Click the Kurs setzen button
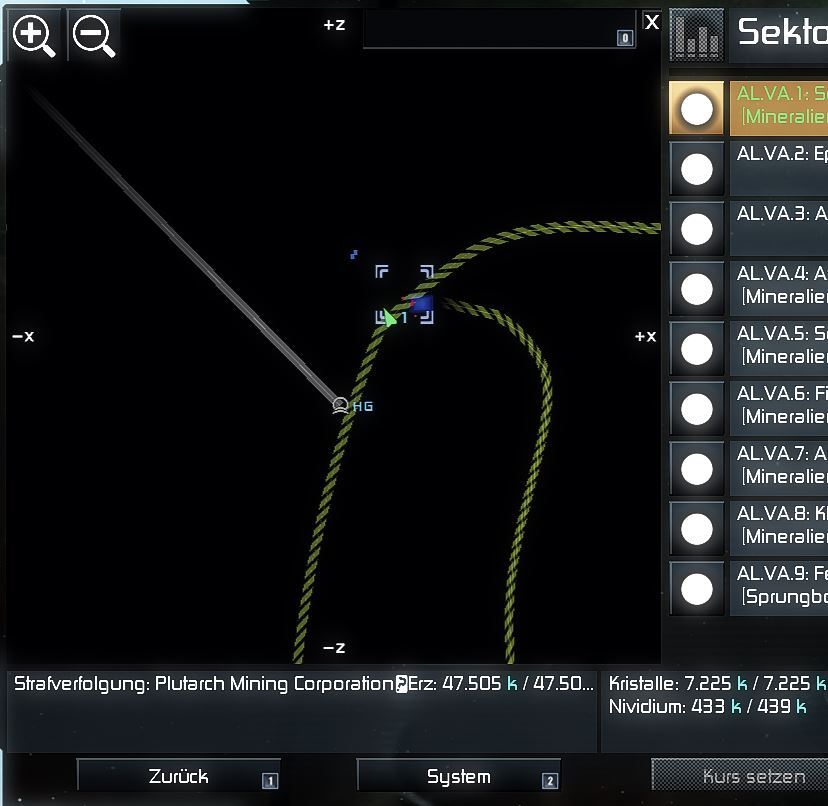Image resolution: width=828 pixels, height=806 pixels. point(740,777)
